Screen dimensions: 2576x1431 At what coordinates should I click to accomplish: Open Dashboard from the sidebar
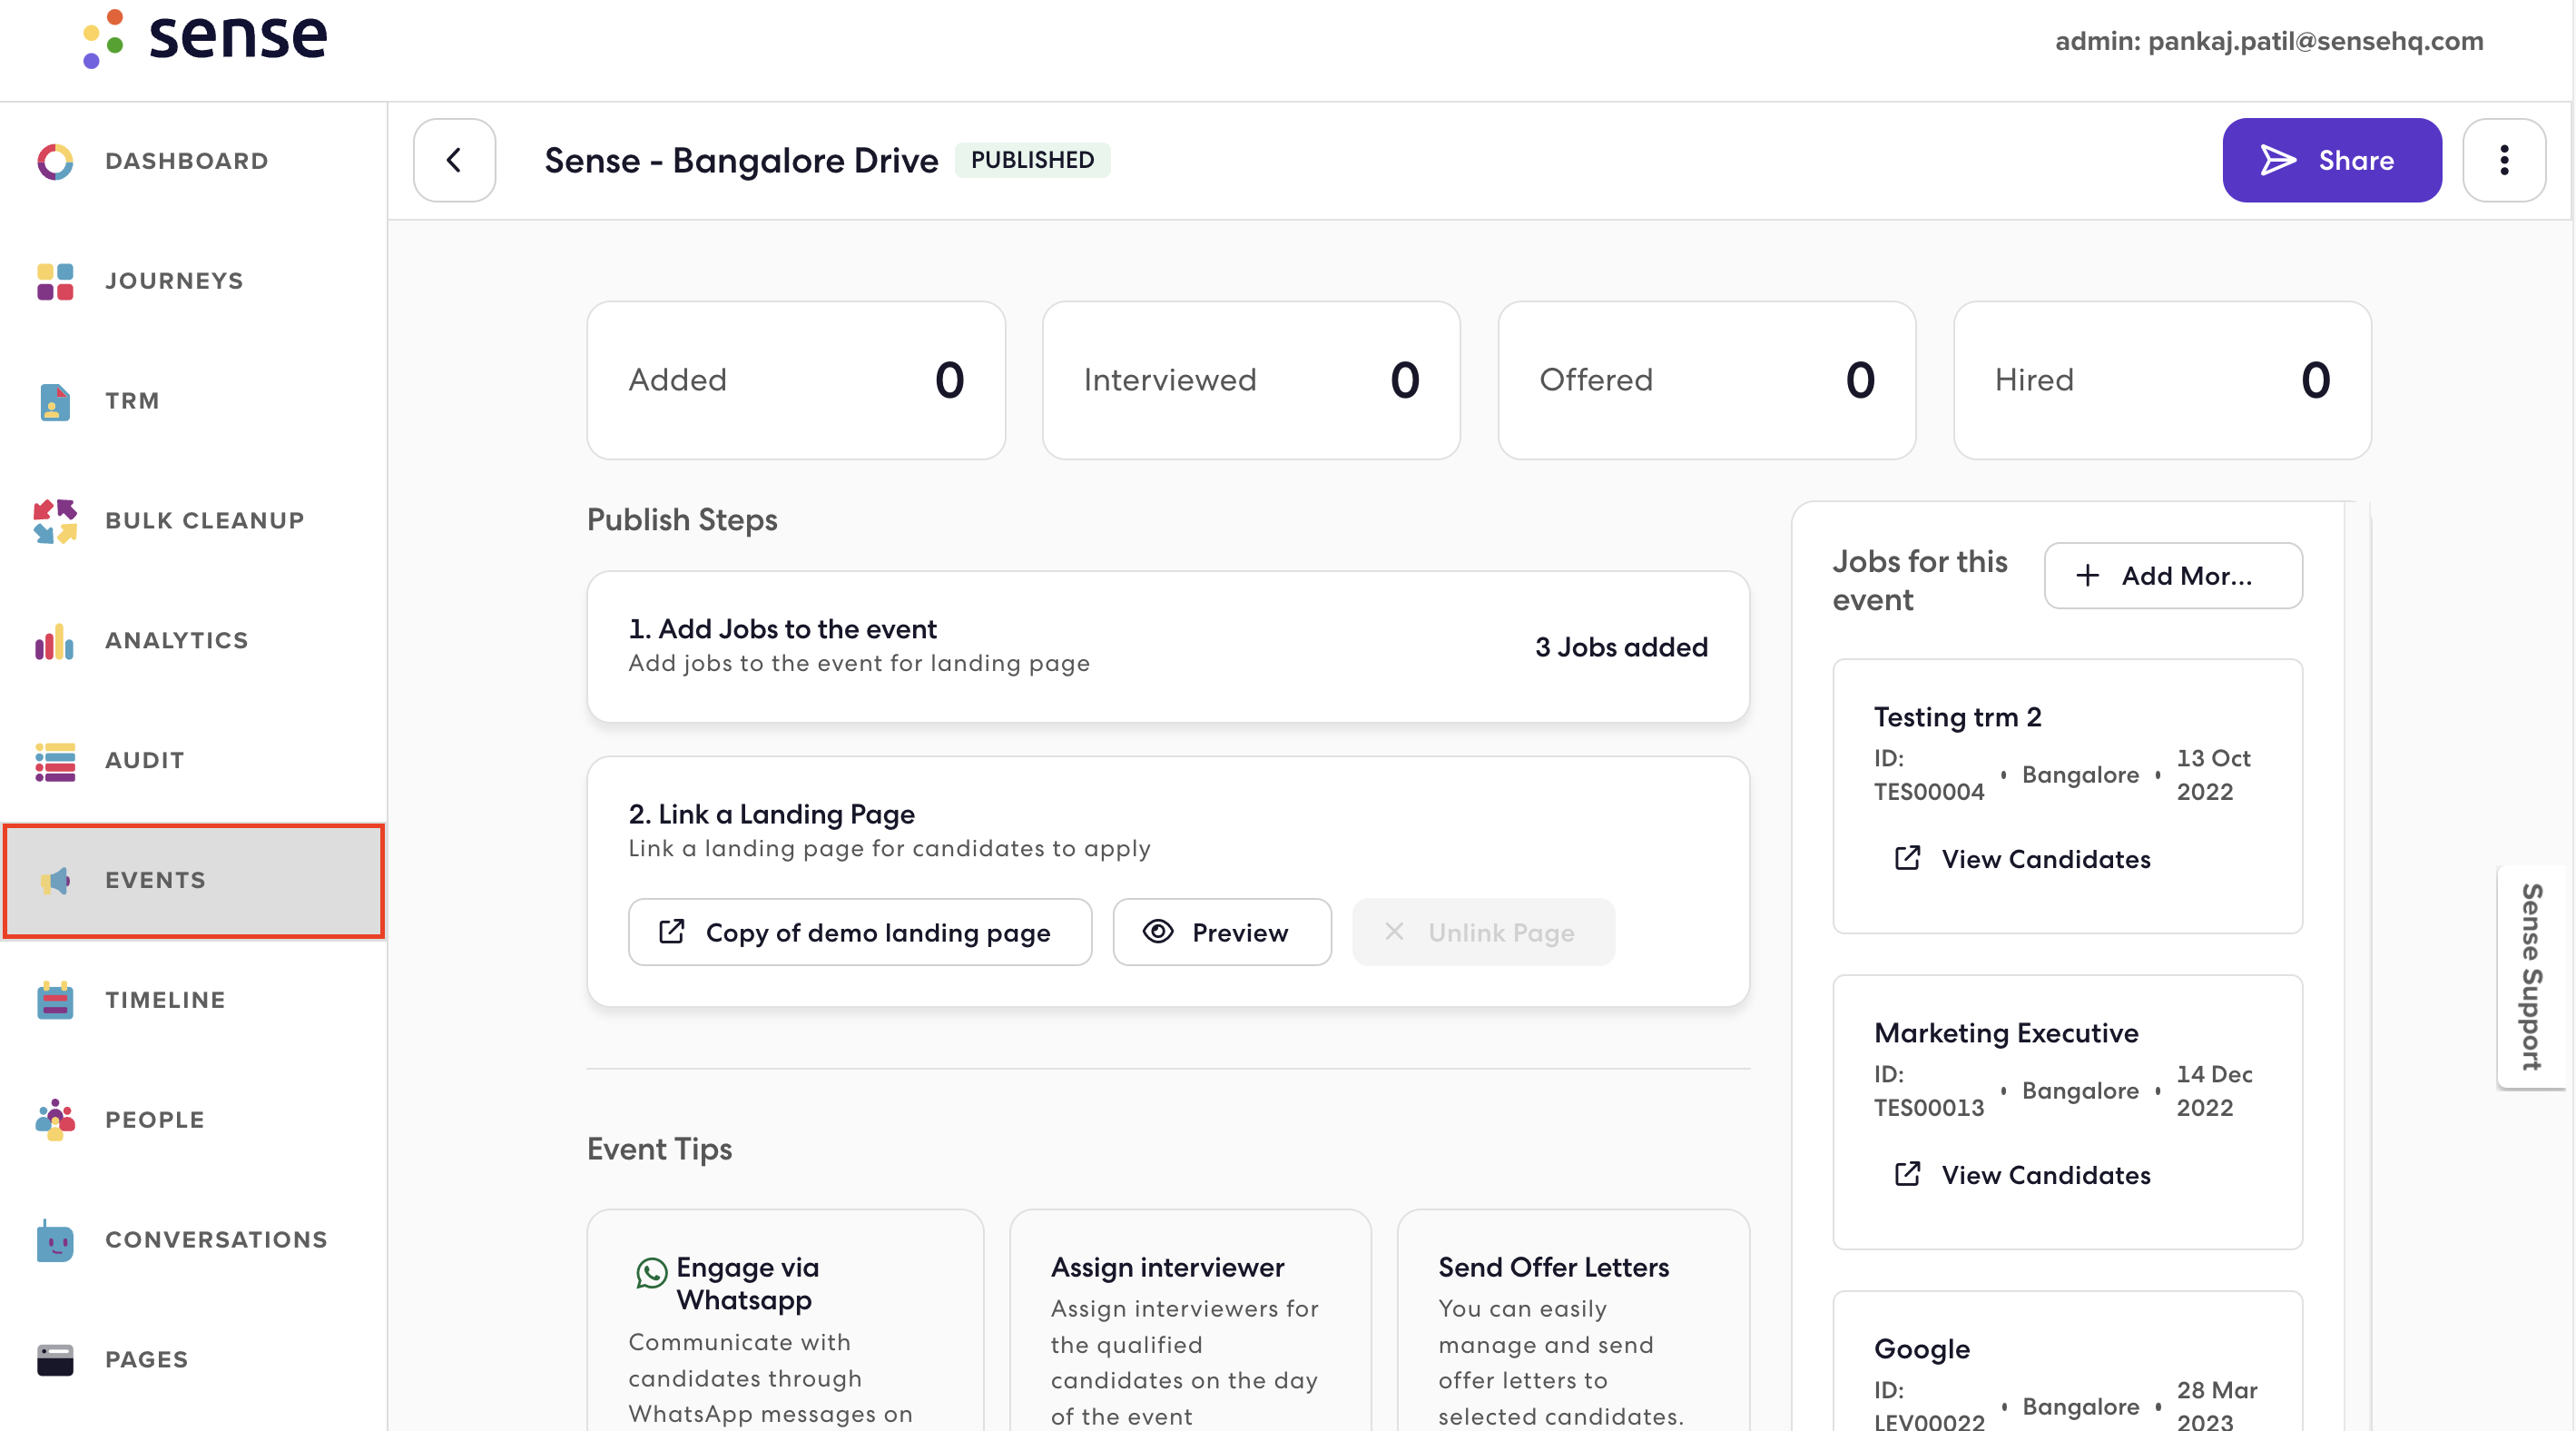point(194,161)
